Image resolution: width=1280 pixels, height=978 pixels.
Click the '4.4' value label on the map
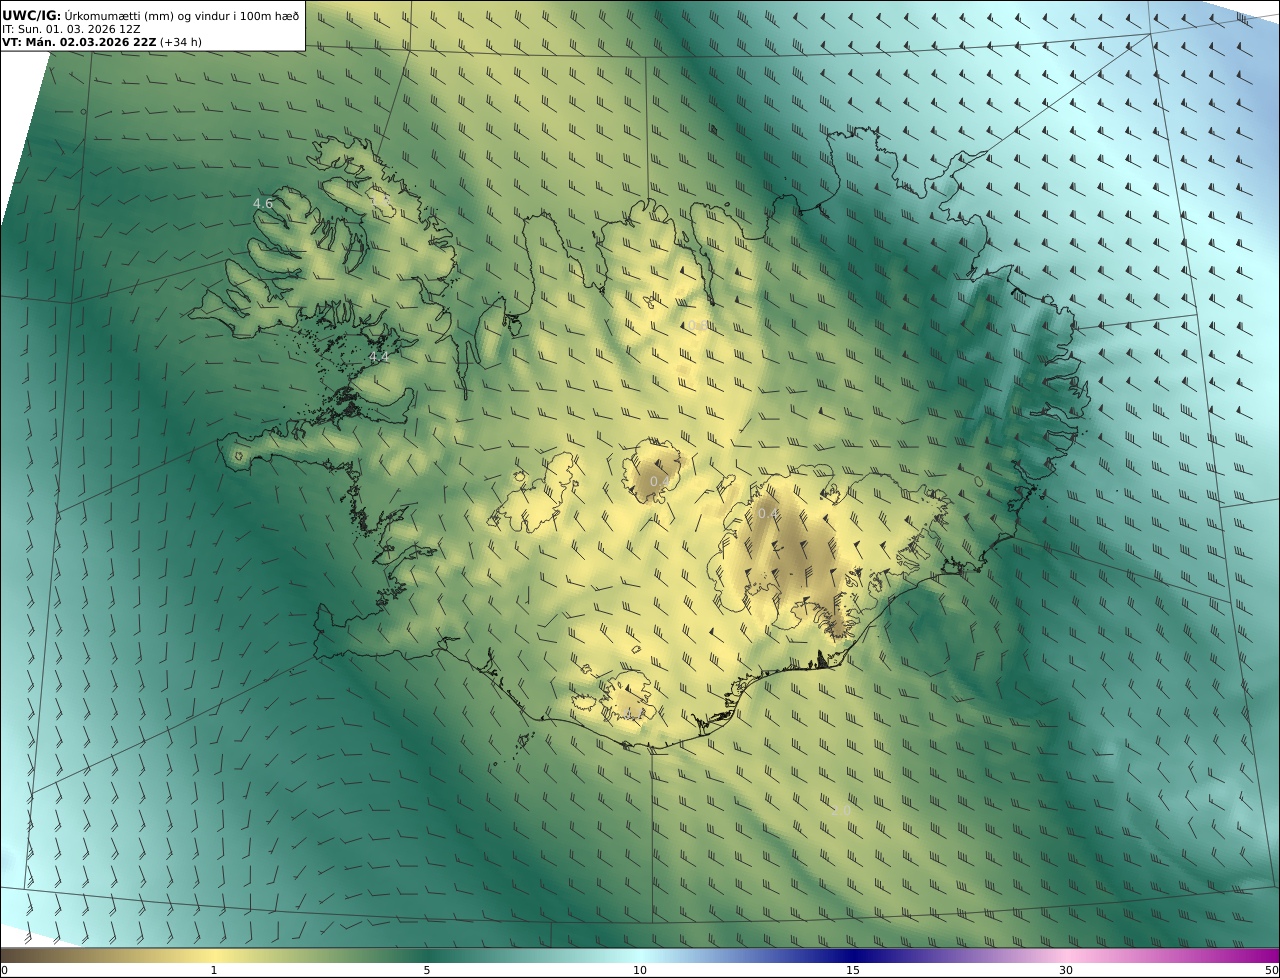(x=379, y=356)
